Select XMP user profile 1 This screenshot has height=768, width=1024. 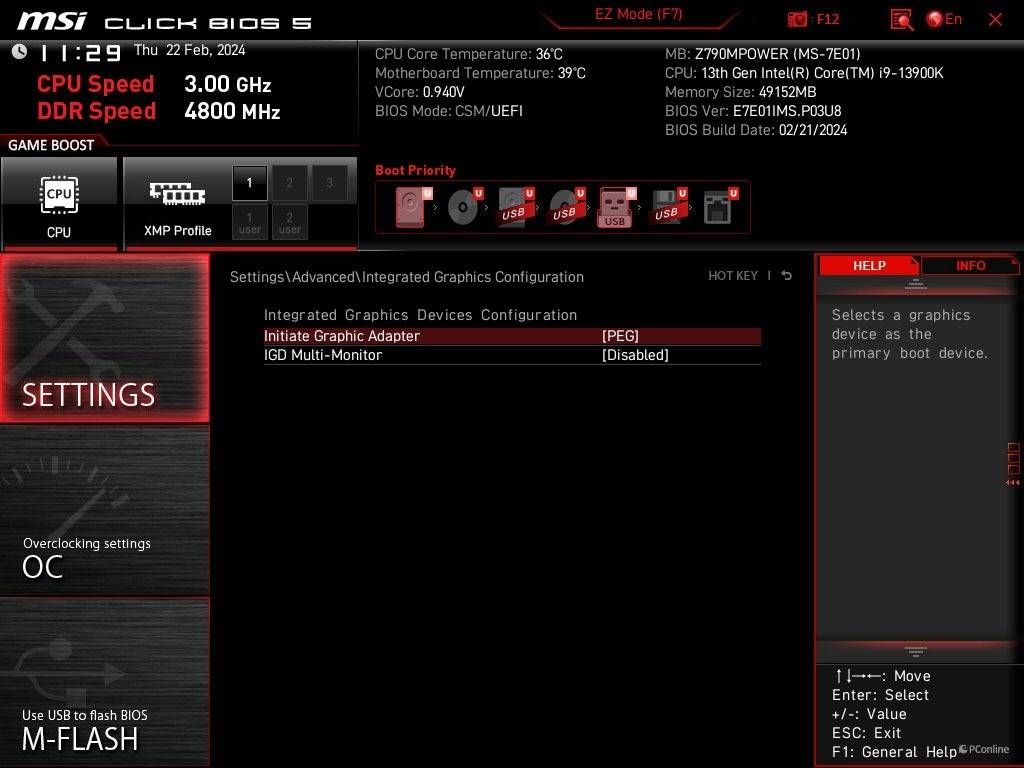pyautogui.click(x=249, y=222)
